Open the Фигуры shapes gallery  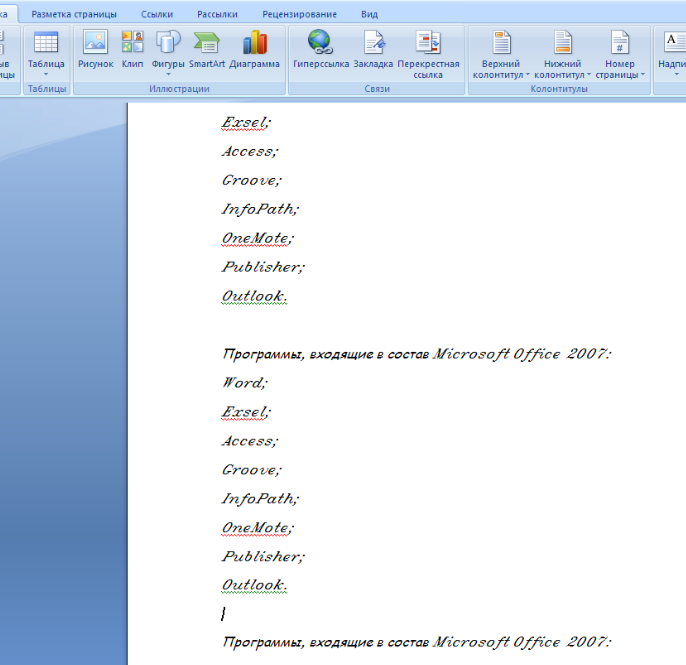[x=168, y=53]
